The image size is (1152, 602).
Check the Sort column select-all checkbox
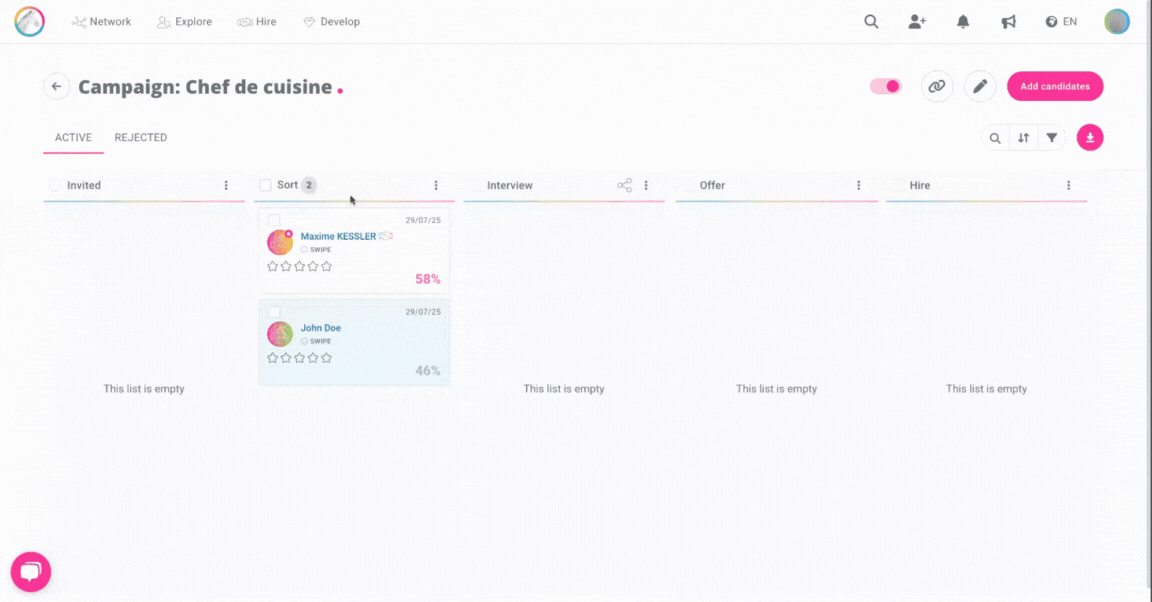tap(265, 185)
